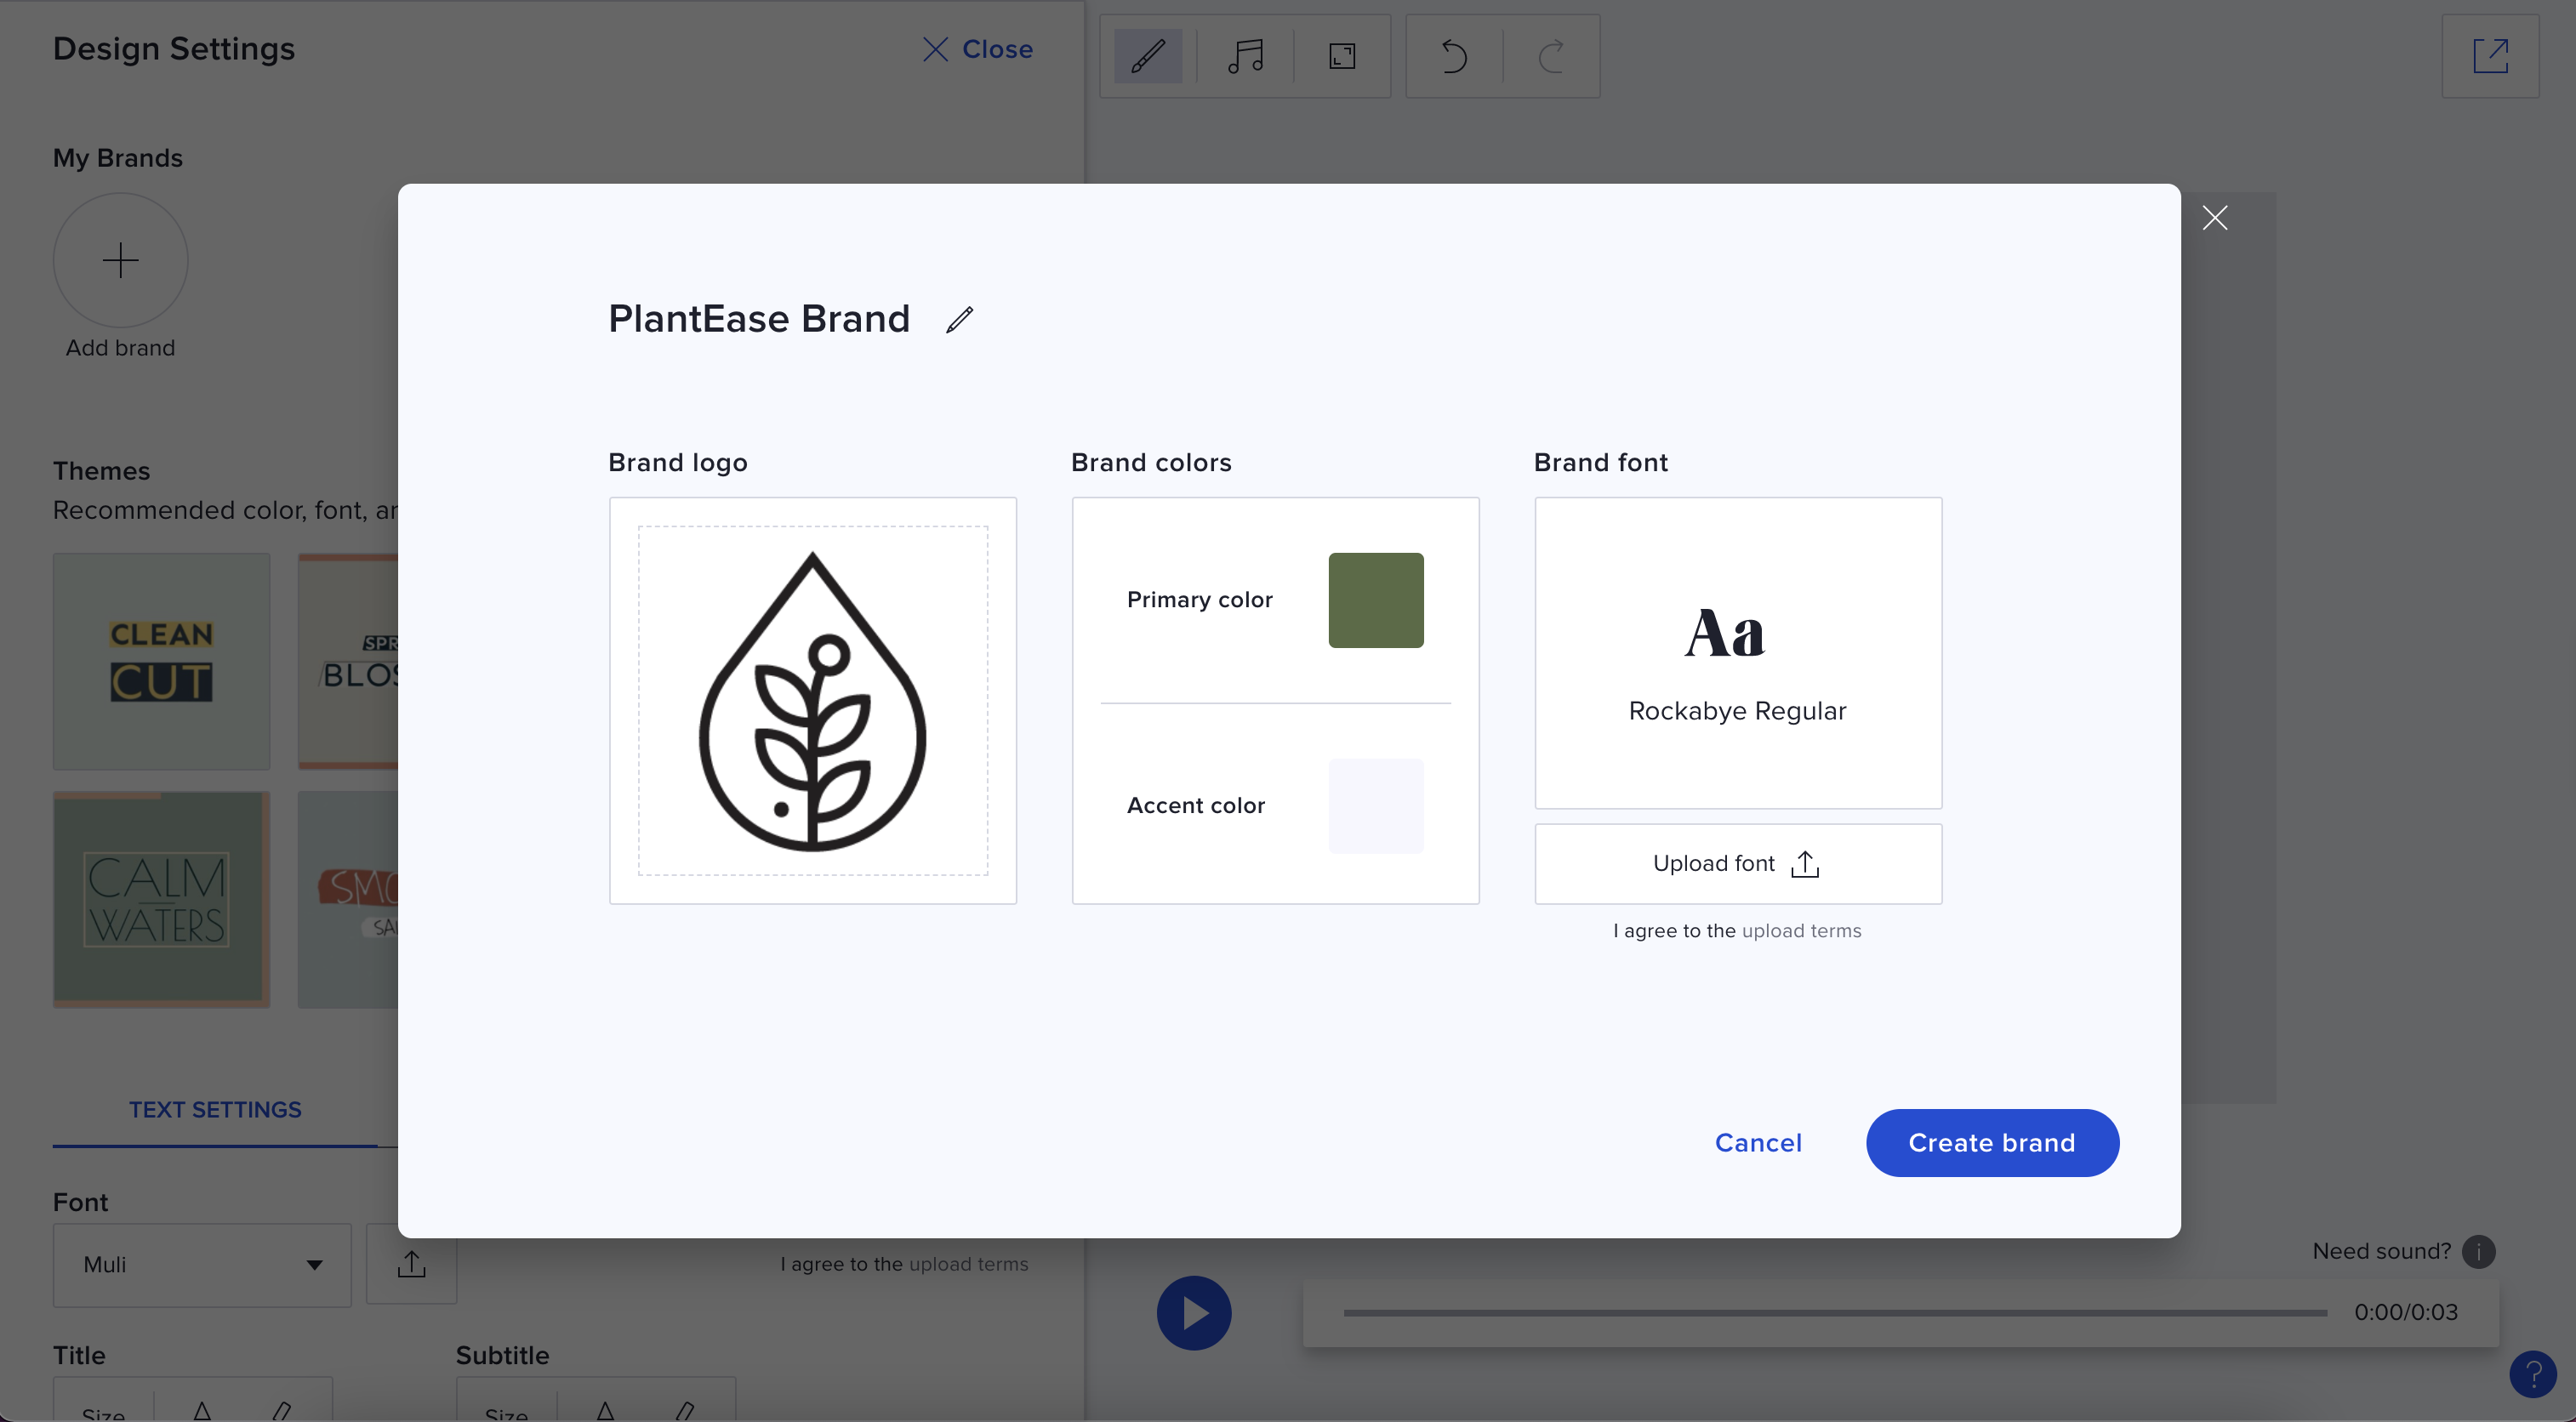2576x1422 pixels.
Task: Click the edit pencil icon next to PlantEase Brand
Action: click(x=960, y=317)
